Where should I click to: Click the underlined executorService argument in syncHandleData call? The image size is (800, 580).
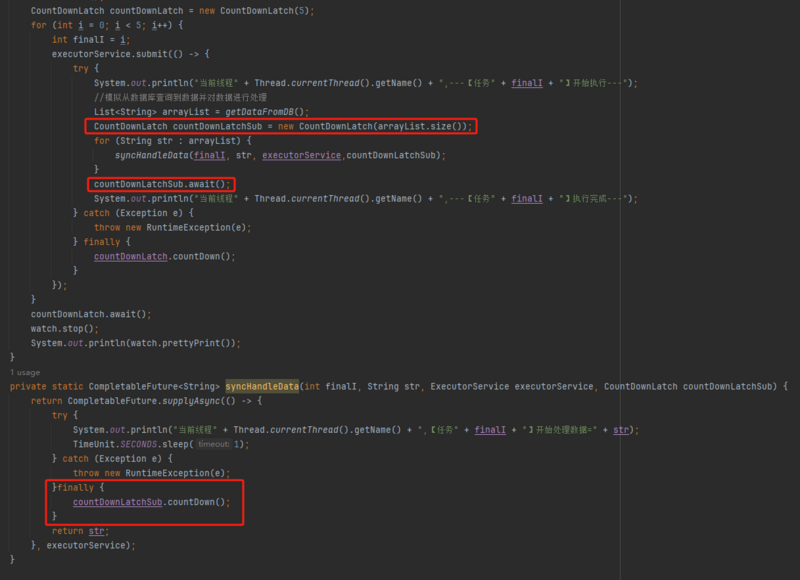tap(301, 155)
